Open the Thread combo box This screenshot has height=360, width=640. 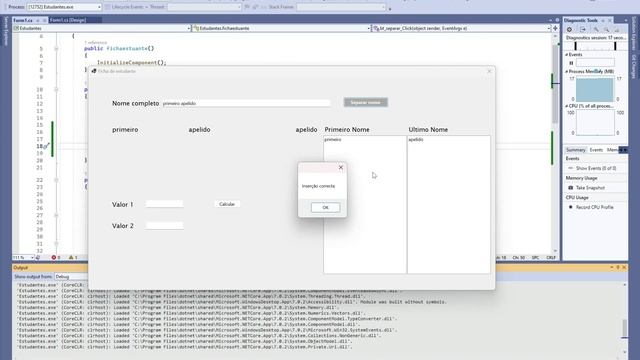pyautogui.click(x=204, y=7)
